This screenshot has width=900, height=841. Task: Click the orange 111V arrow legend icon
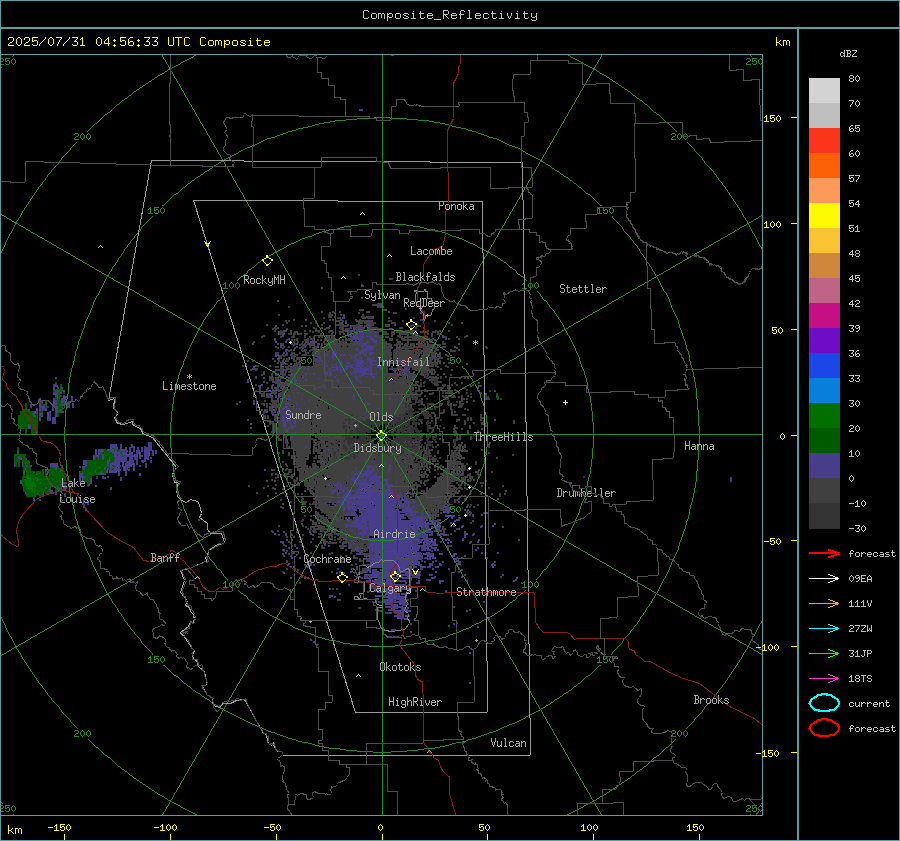tap(824, 603)
